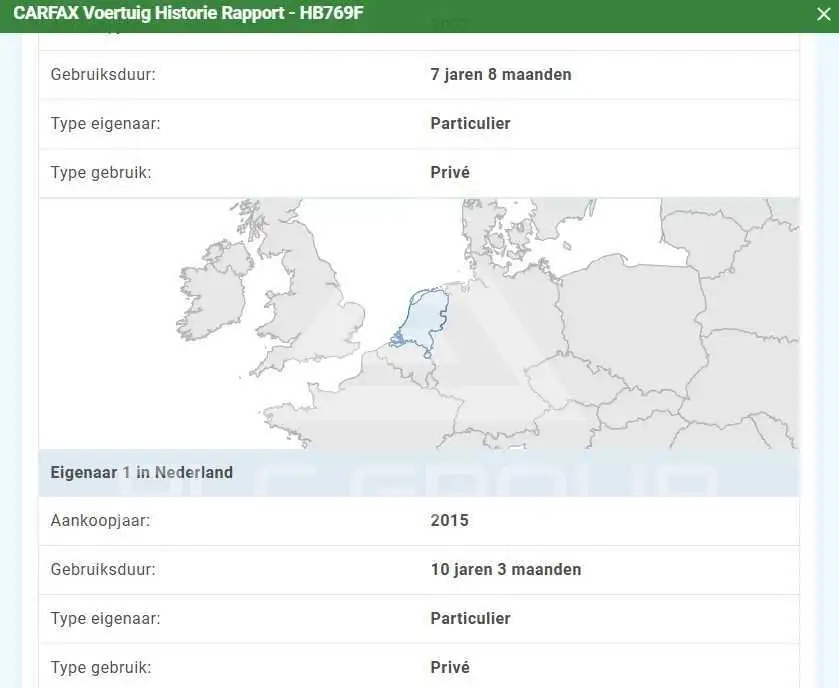Click the Eigenaar 1 in Nederland header

tap(142, 472)
